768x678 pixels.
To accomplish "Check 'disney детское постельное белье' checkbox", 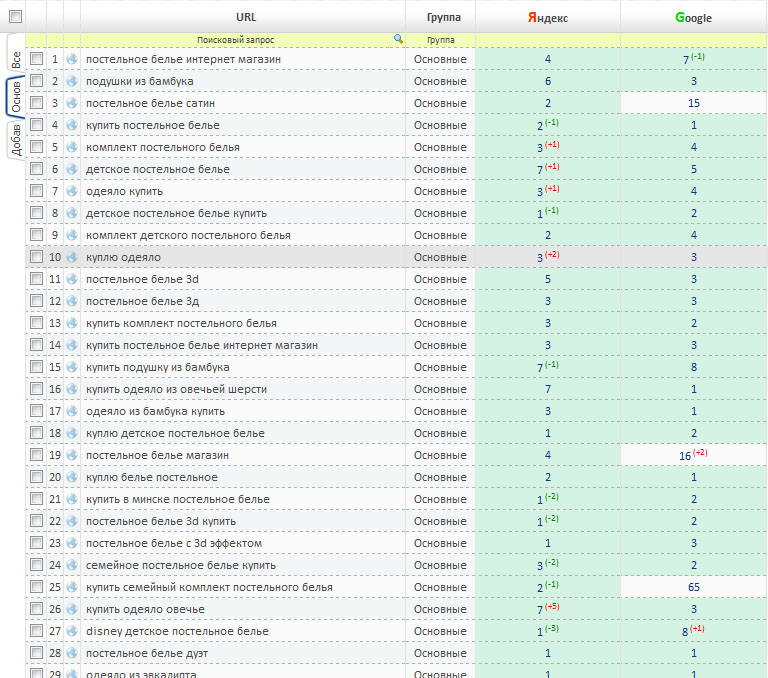I will (x=36, y=630).
